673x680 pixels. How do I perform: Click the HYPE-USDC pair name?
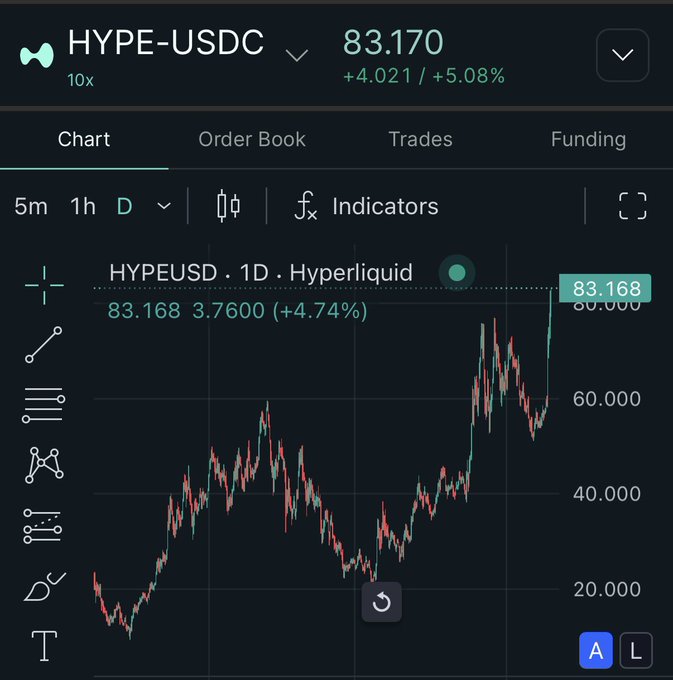click(x=166, y=42)
